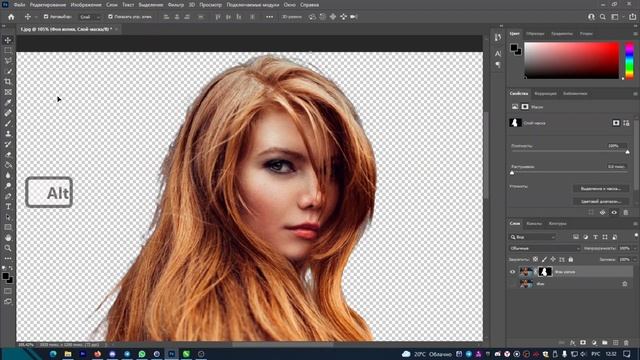Viewport: 640px width, 360px height.
Task: Add a layer style with fx icon
Action: [572, 343]
